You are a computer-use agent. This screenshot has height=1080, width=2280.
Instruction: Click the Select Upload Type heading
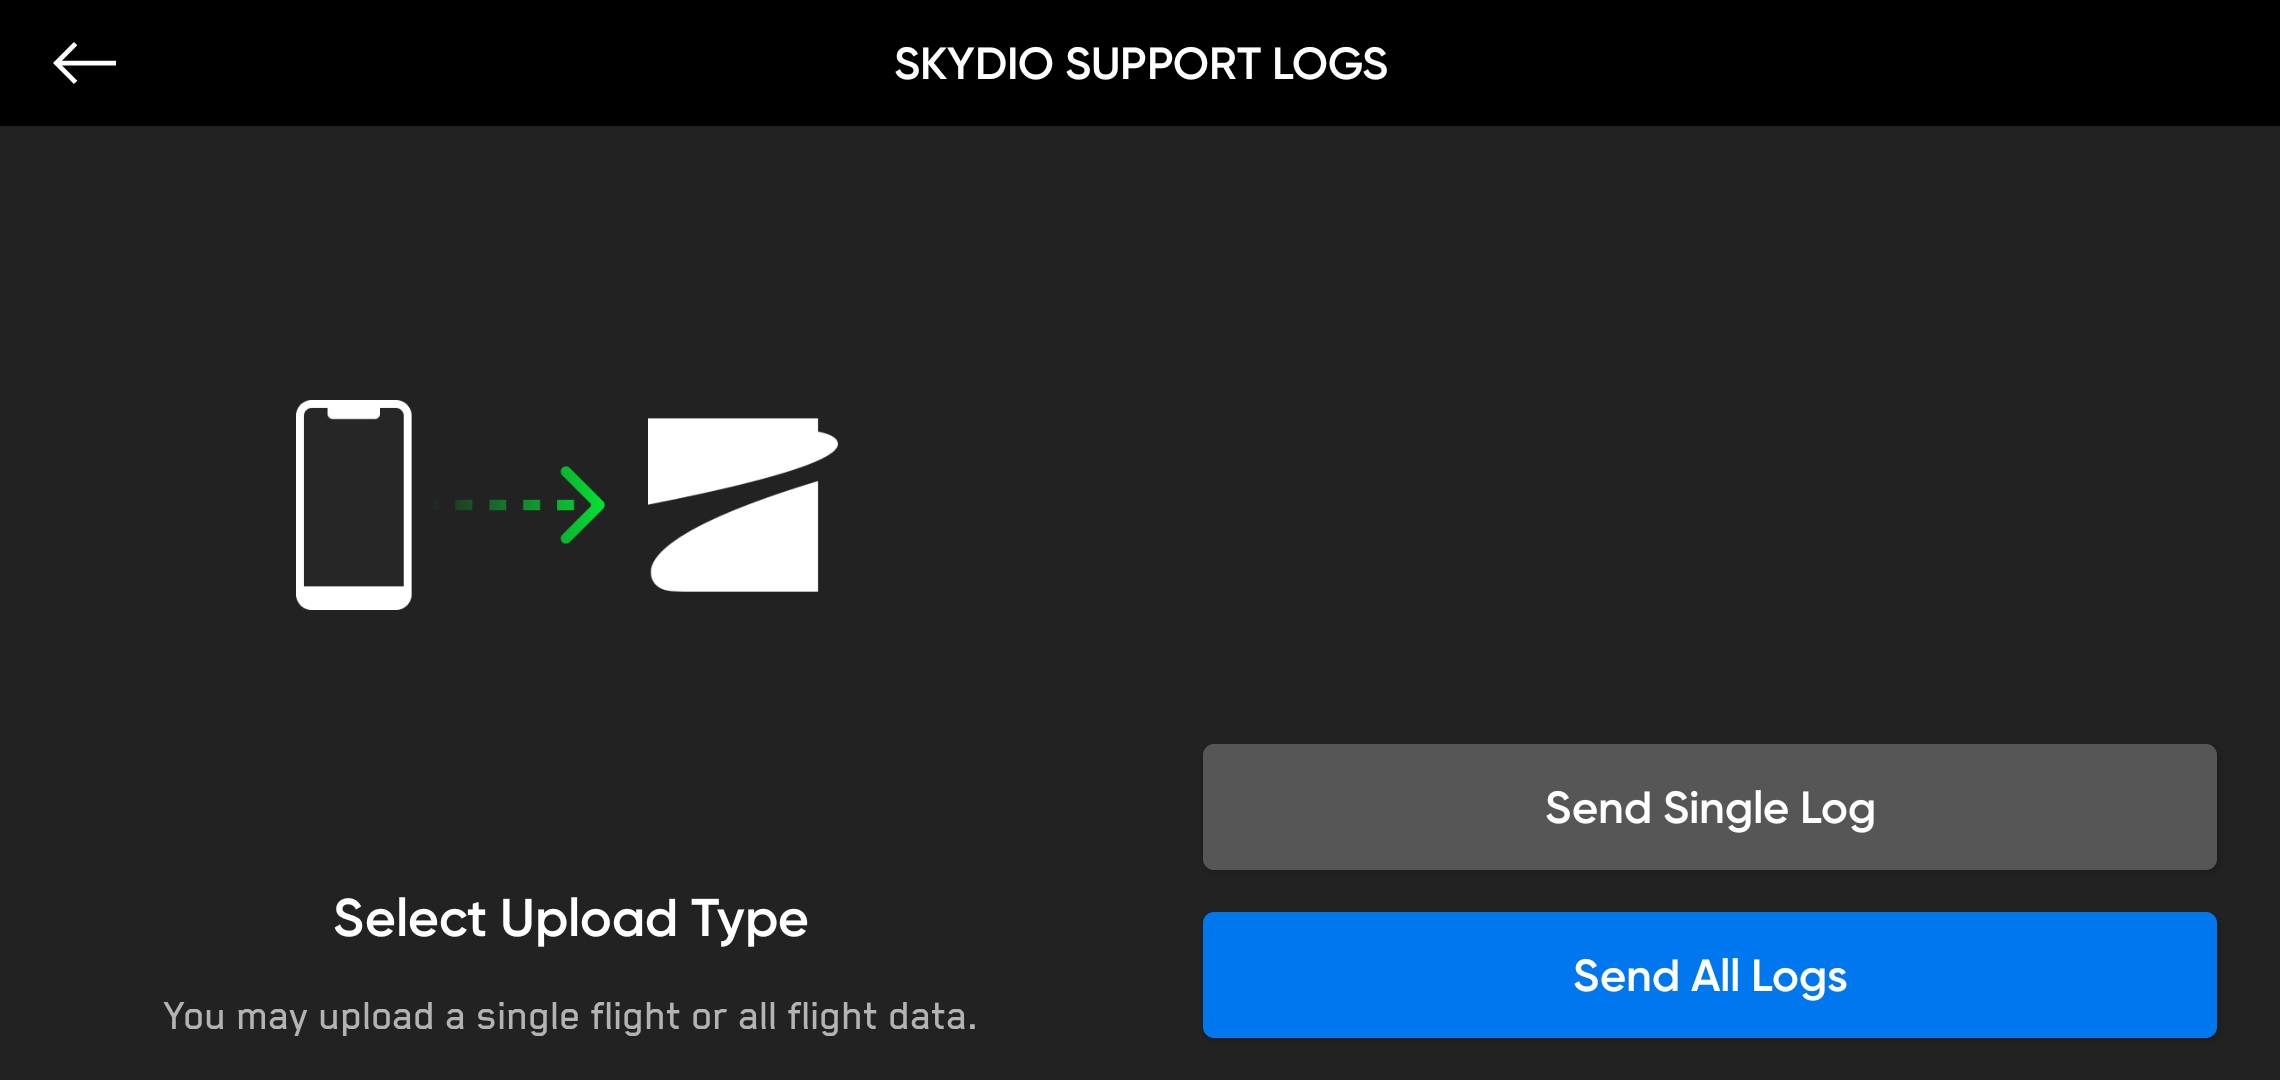click(x=570, y=918)
